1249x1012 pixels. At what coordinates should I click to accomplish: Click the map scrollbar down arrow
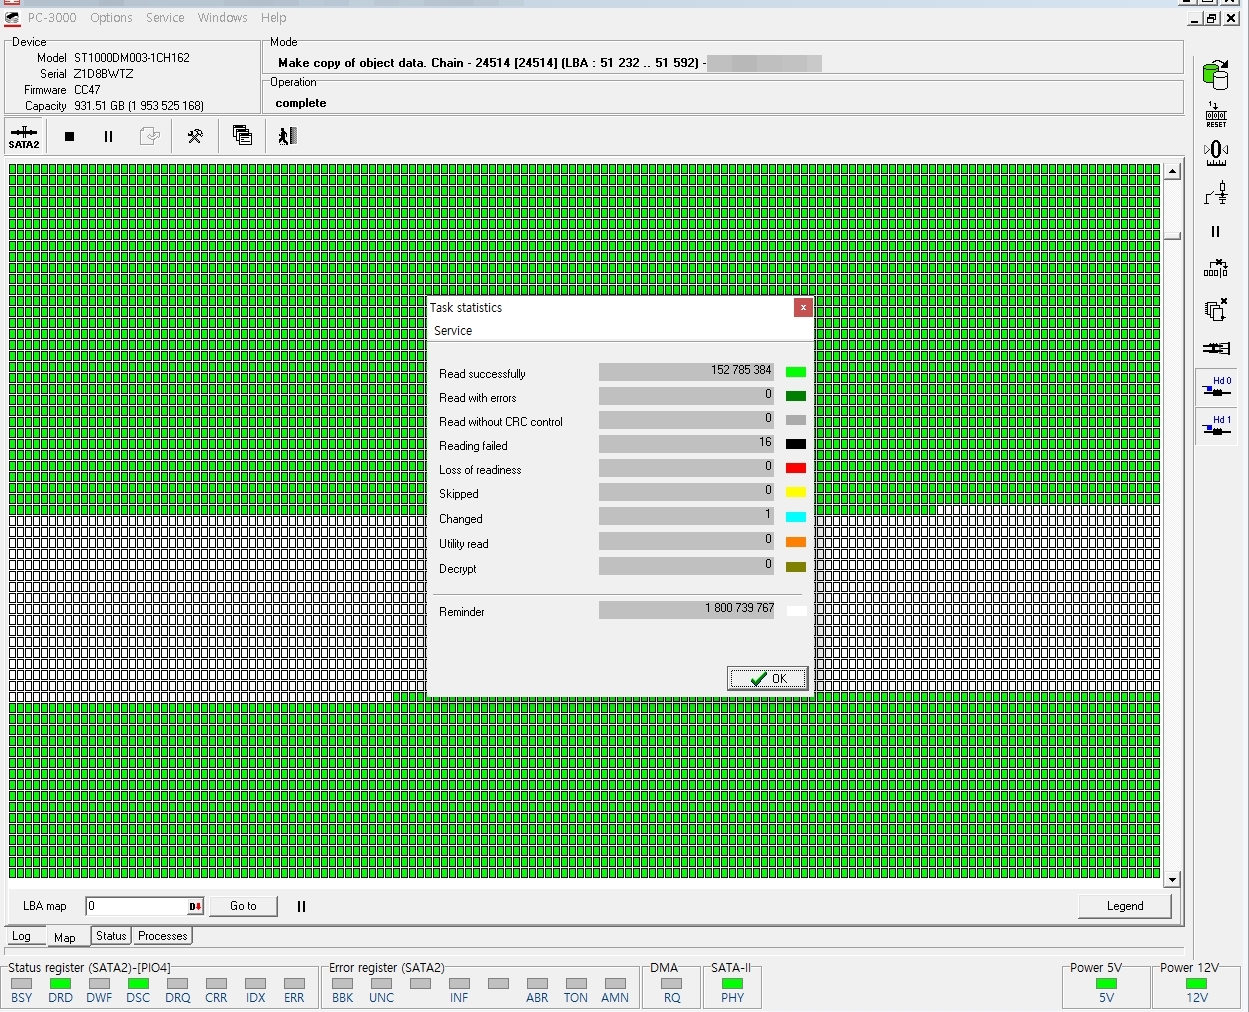pyautogui.click(x=1172, y=879)
